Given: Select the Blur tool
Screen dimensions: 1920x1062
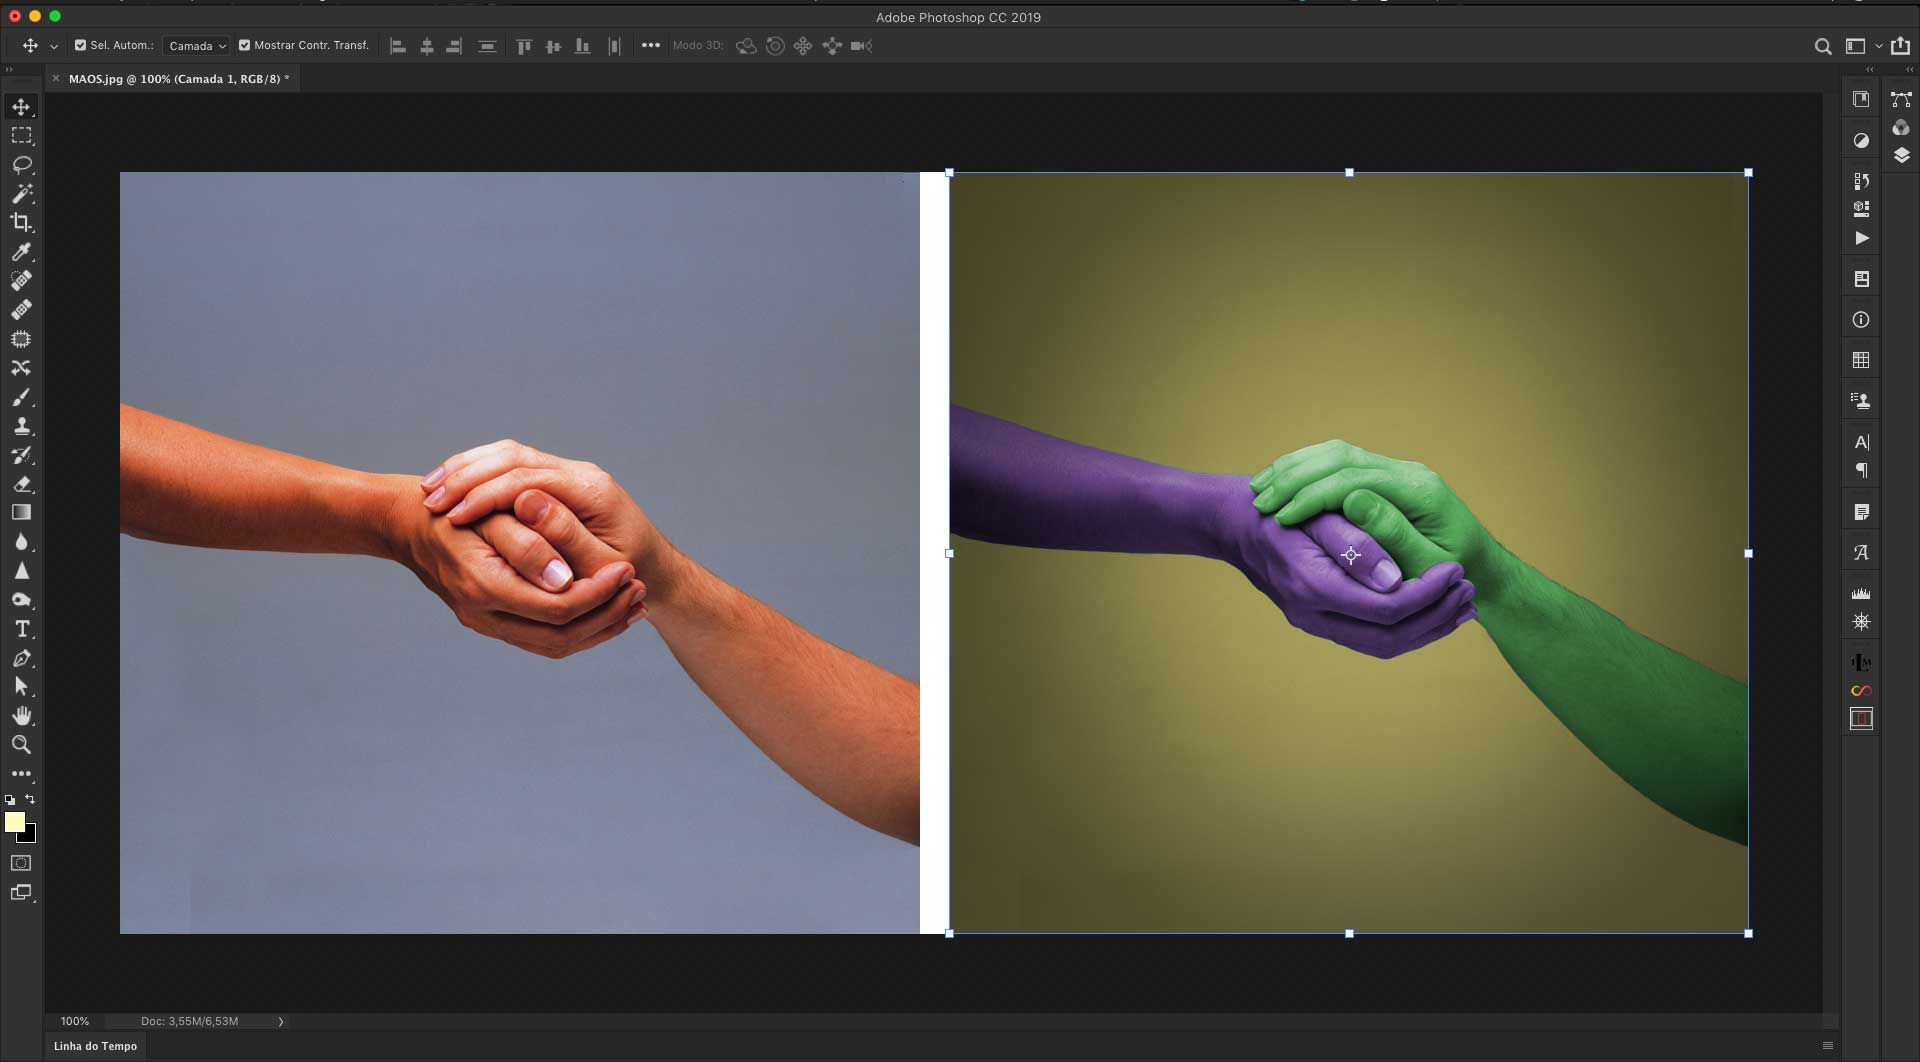Looking at the screenshot, I should point(21,542).
